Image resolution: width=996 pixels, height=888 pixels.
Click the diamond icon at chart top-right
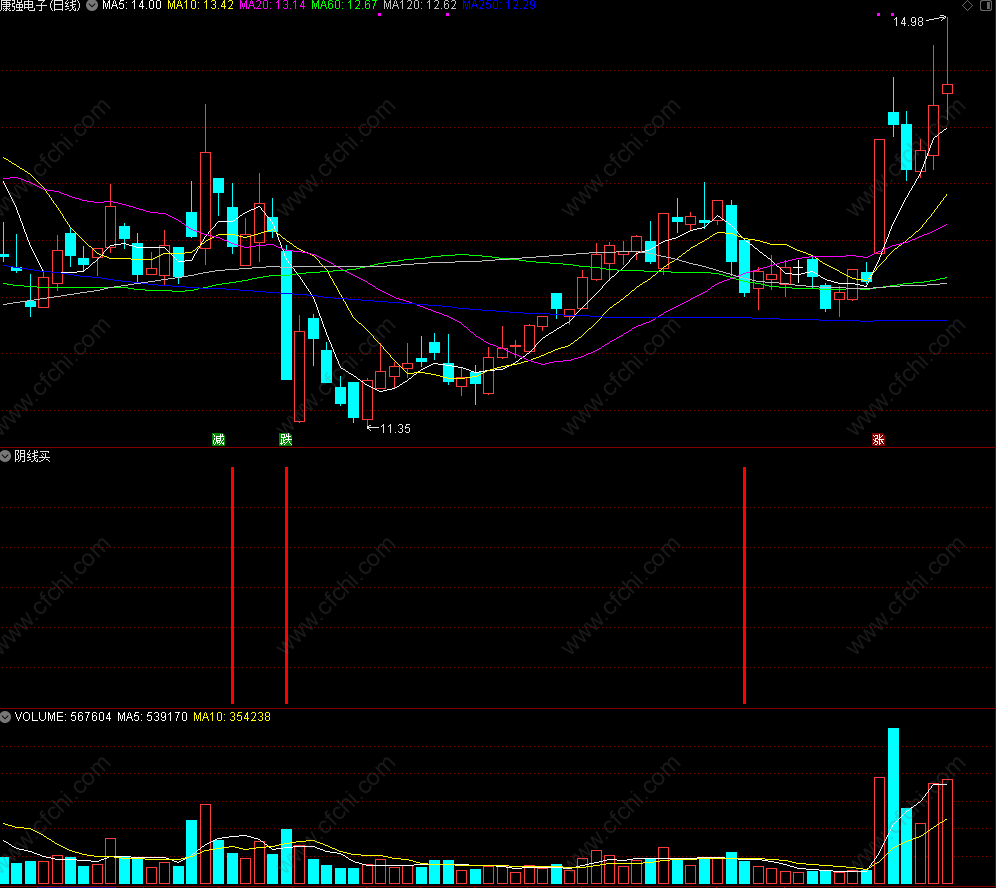[967, 6]
